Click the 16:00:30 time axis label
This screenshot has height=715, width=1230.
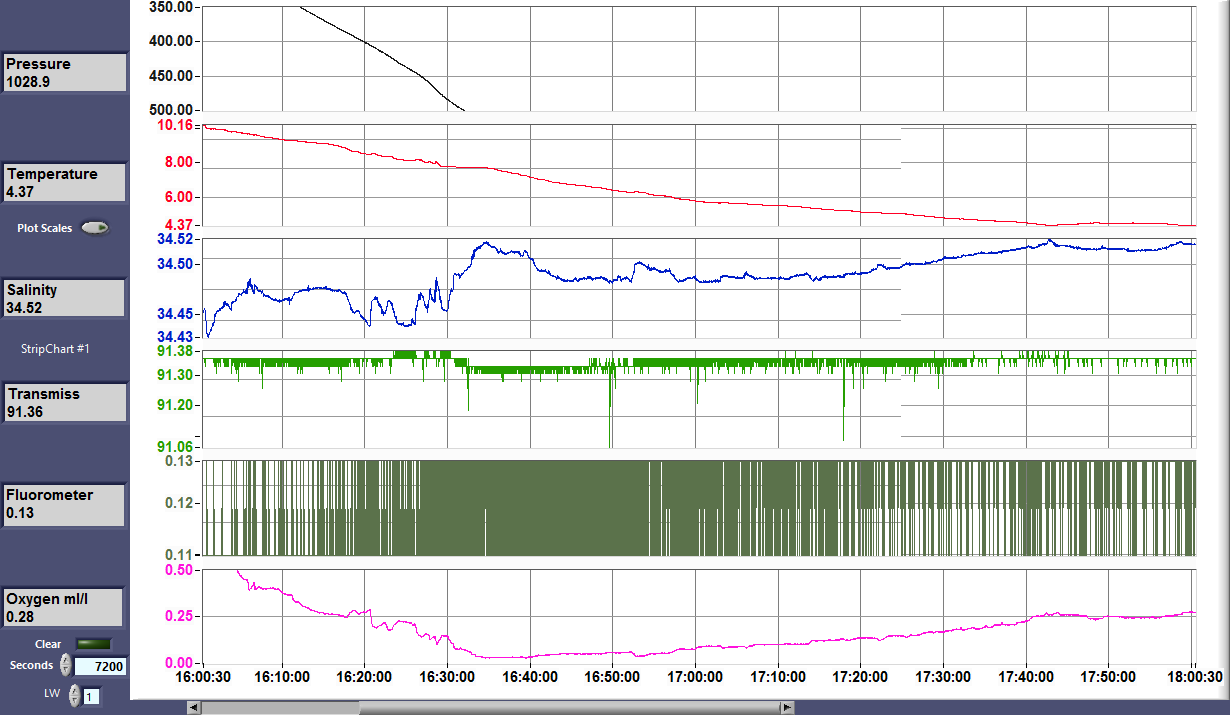[203, 677]
